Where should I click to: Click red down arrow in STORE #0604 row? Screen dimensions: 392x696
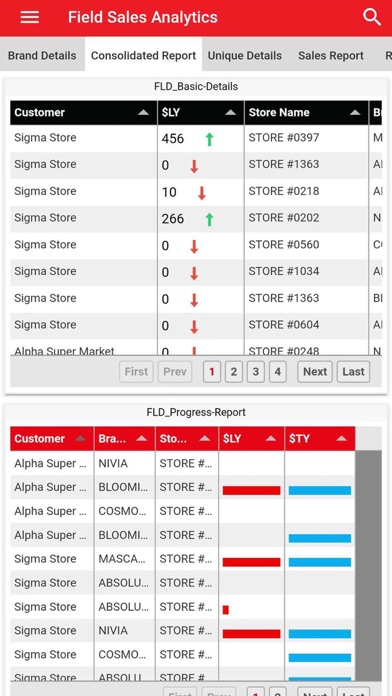[194, 326]
